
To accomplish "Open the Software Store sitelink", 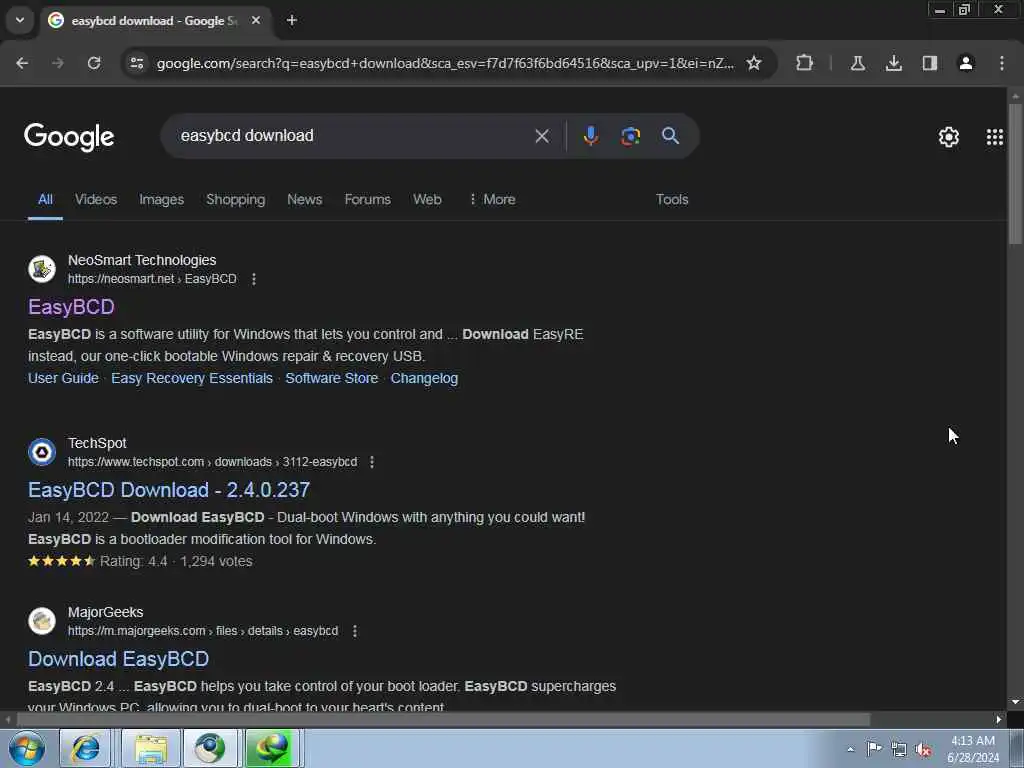I will point(332,378).
